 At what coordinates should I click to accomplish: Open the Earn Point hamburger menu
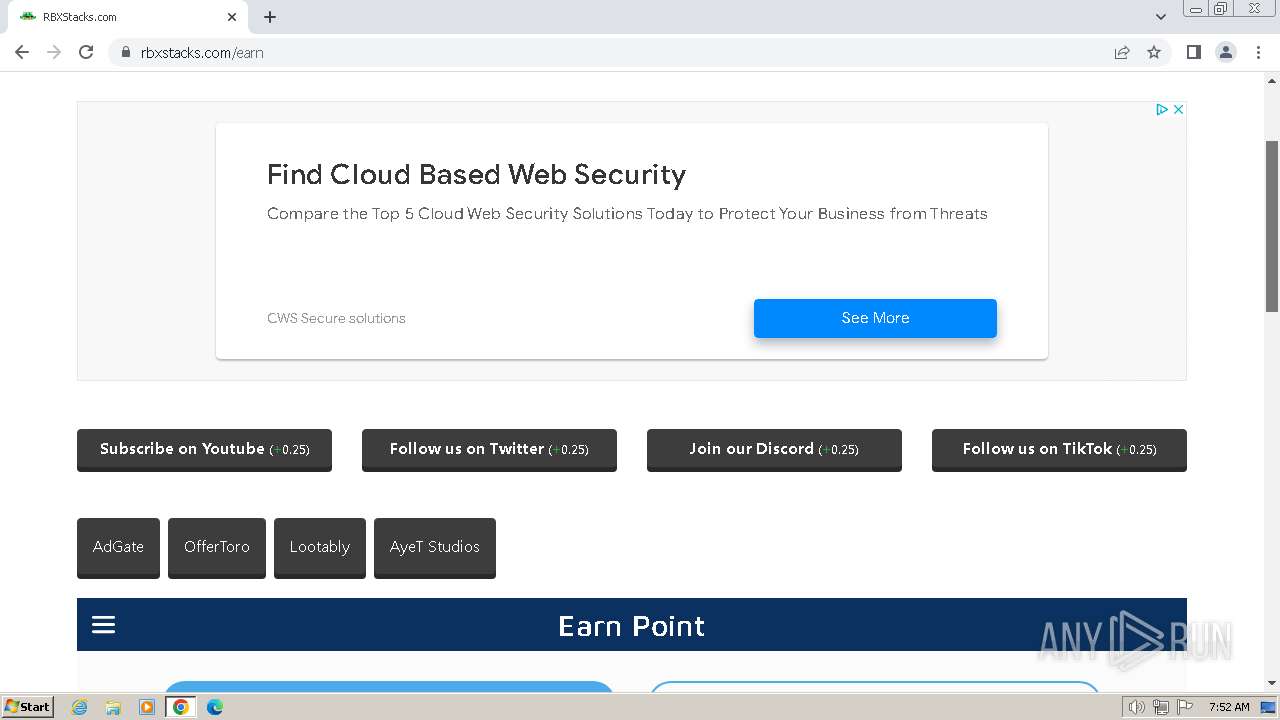(x=104, y=625)
